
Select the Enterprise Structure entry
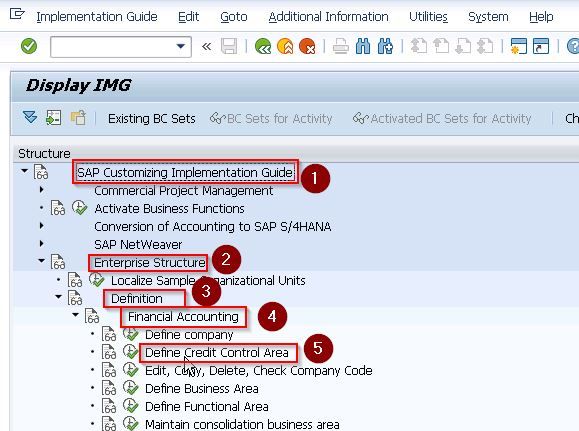click(150, 263)
